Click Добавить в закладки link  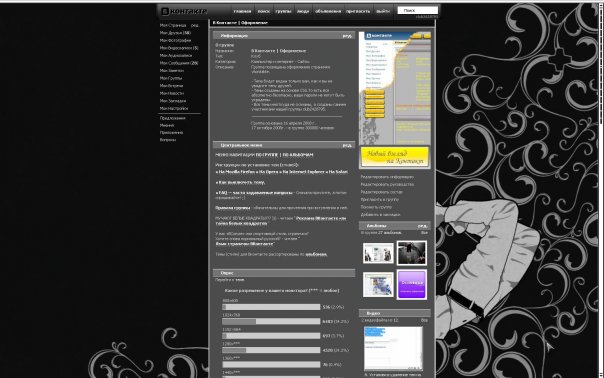click(x=381, y=215)
